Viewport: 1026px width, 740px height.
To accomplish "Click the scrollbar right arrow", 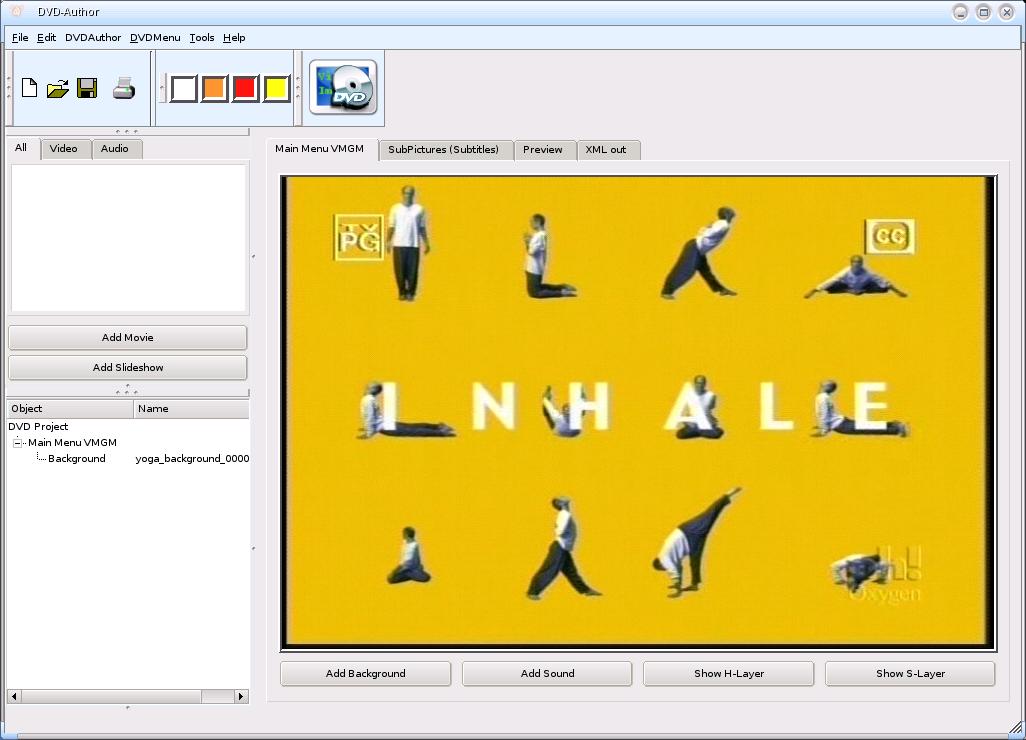I will (241, 696).
